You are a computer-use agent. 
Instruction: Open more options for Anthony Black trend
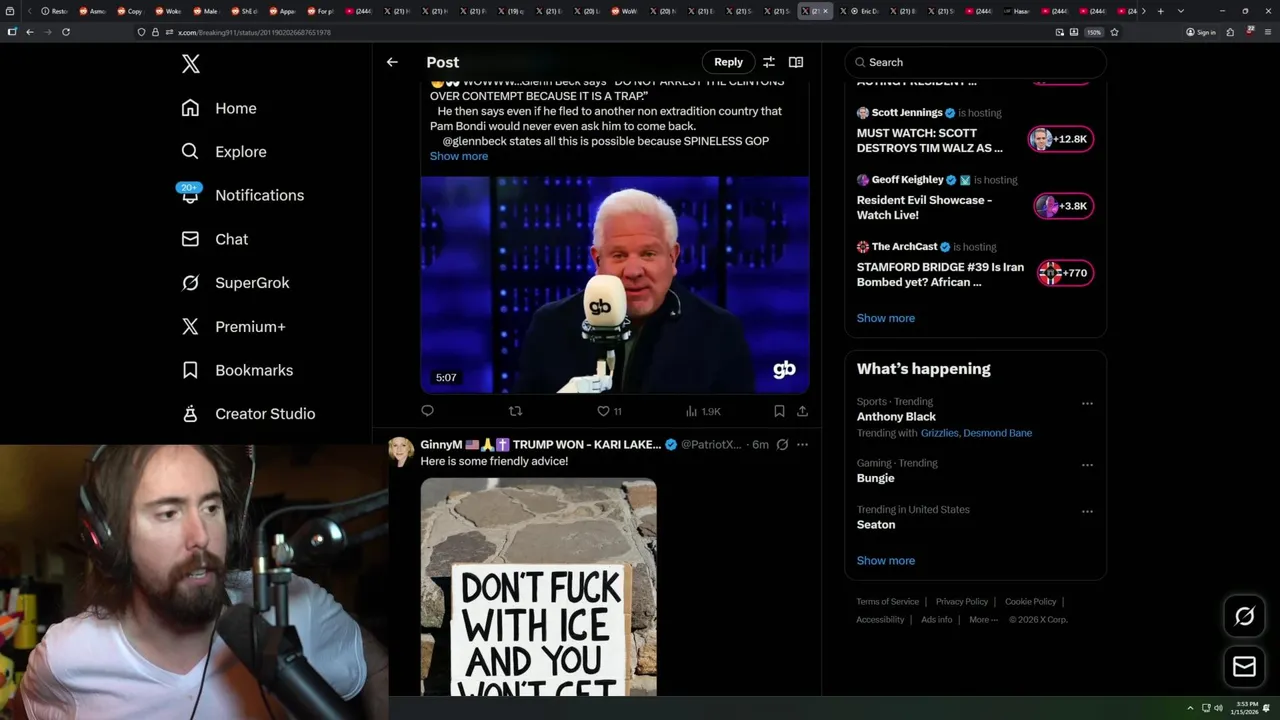coord(1087,404)
